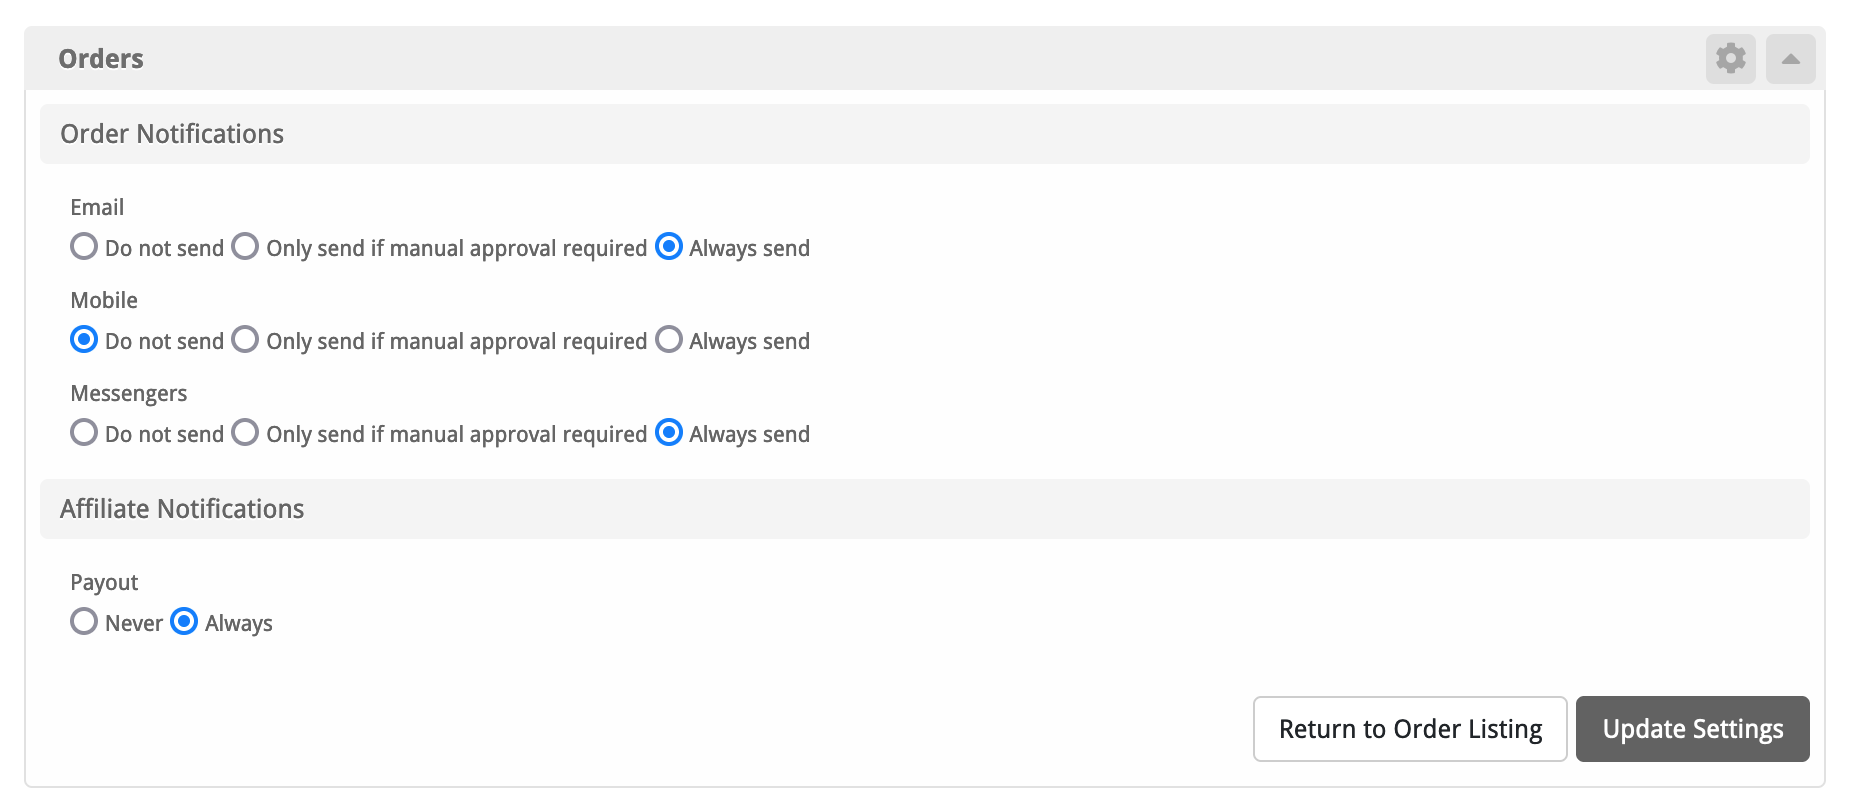Select Messengers 'Always send' radio button
Viewport: 1860px width, 812px height.
(x=669, y=433)
